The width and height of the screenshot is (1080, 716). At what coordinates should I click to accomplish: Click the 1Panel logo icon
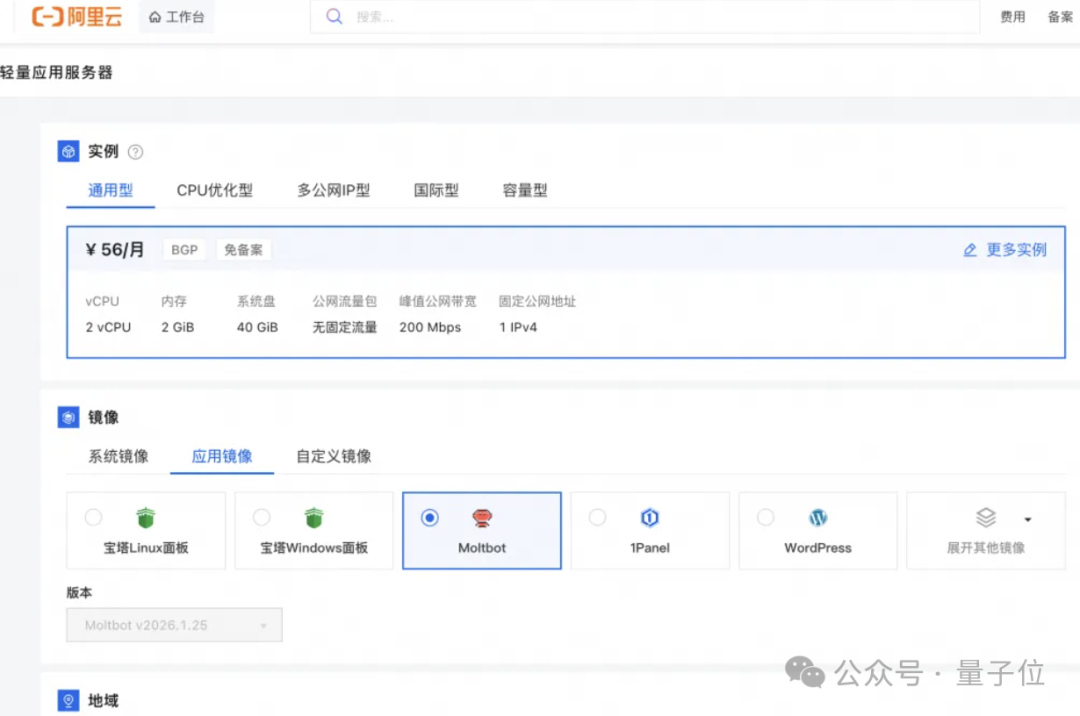650,518
